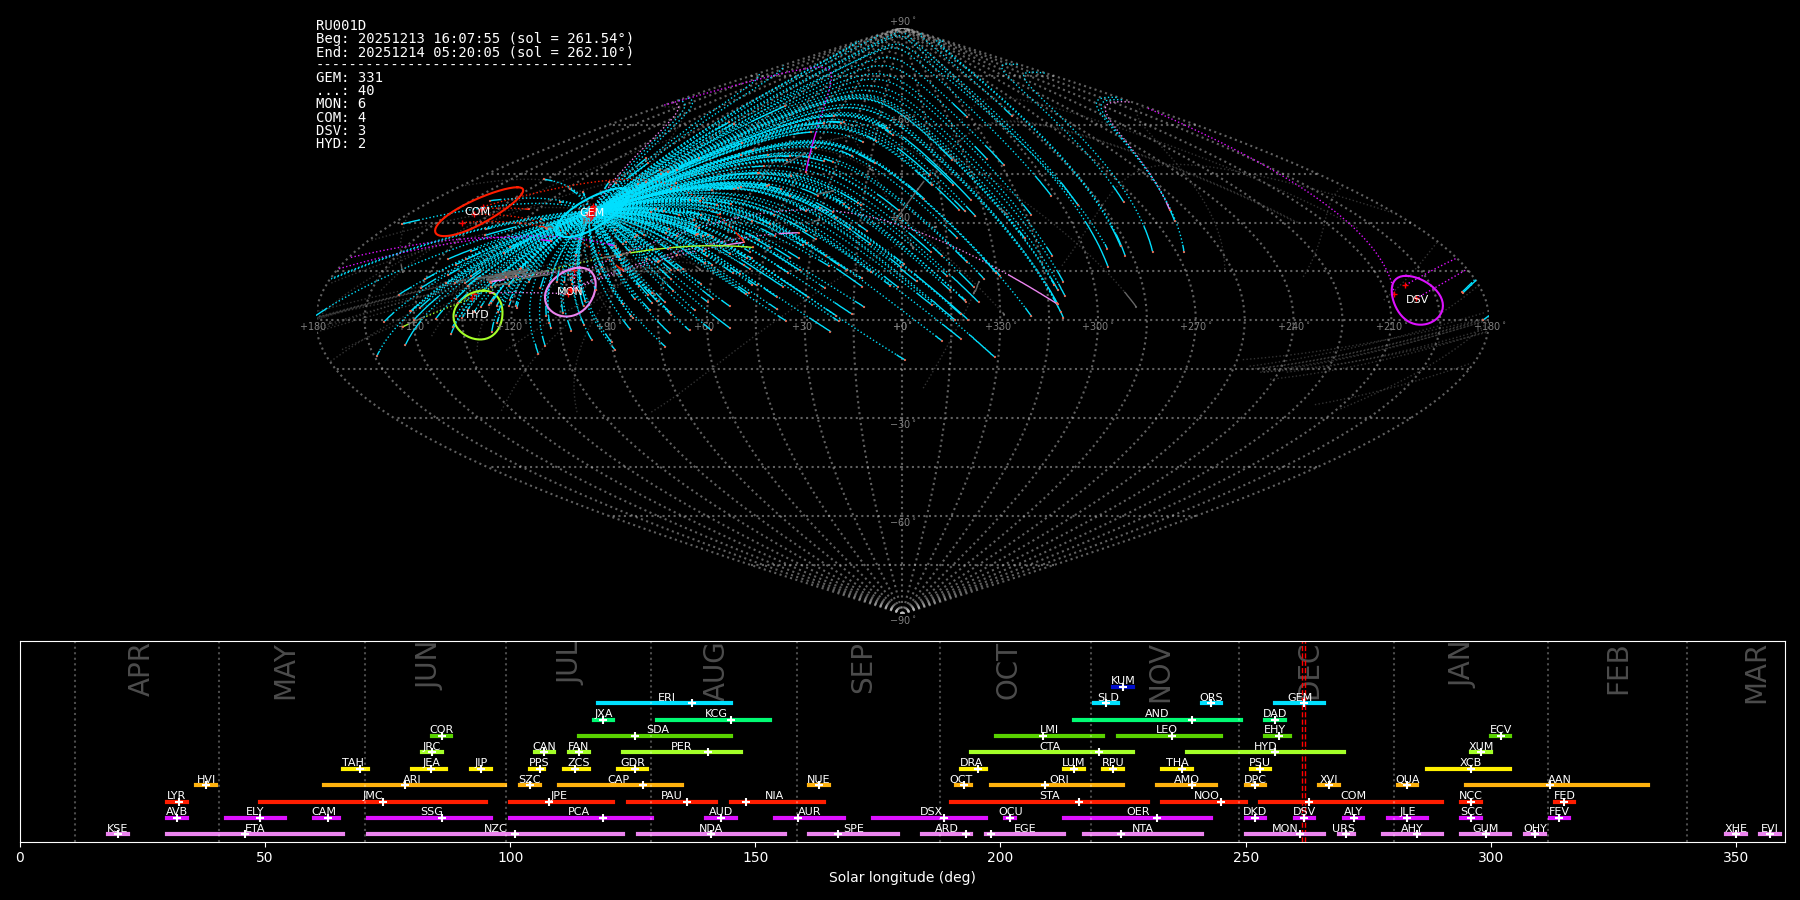Screen dimensions: 1800x900
Task: Select the ETA shower bar in the timeline
Action: tap(255, 834)
